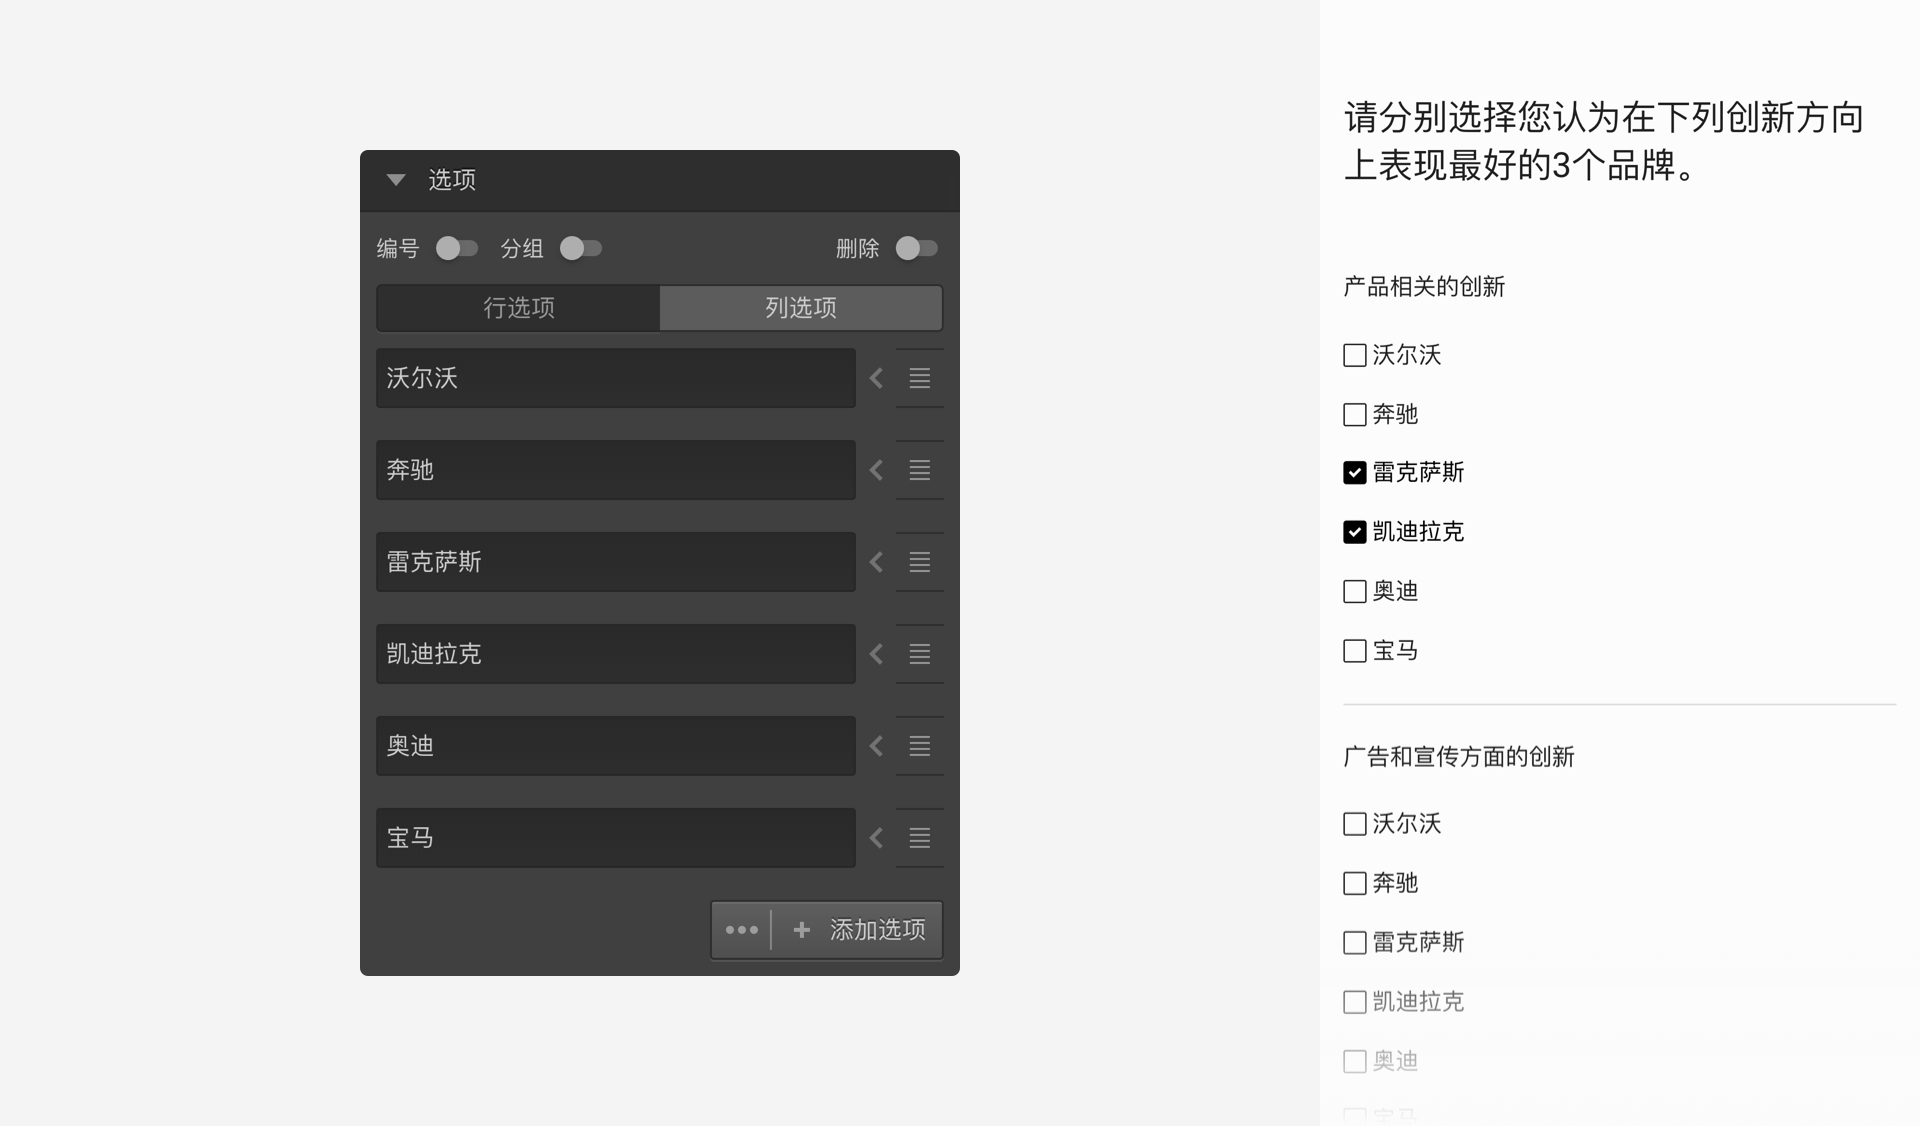Toggle the 删除 switch

point(917,248)
